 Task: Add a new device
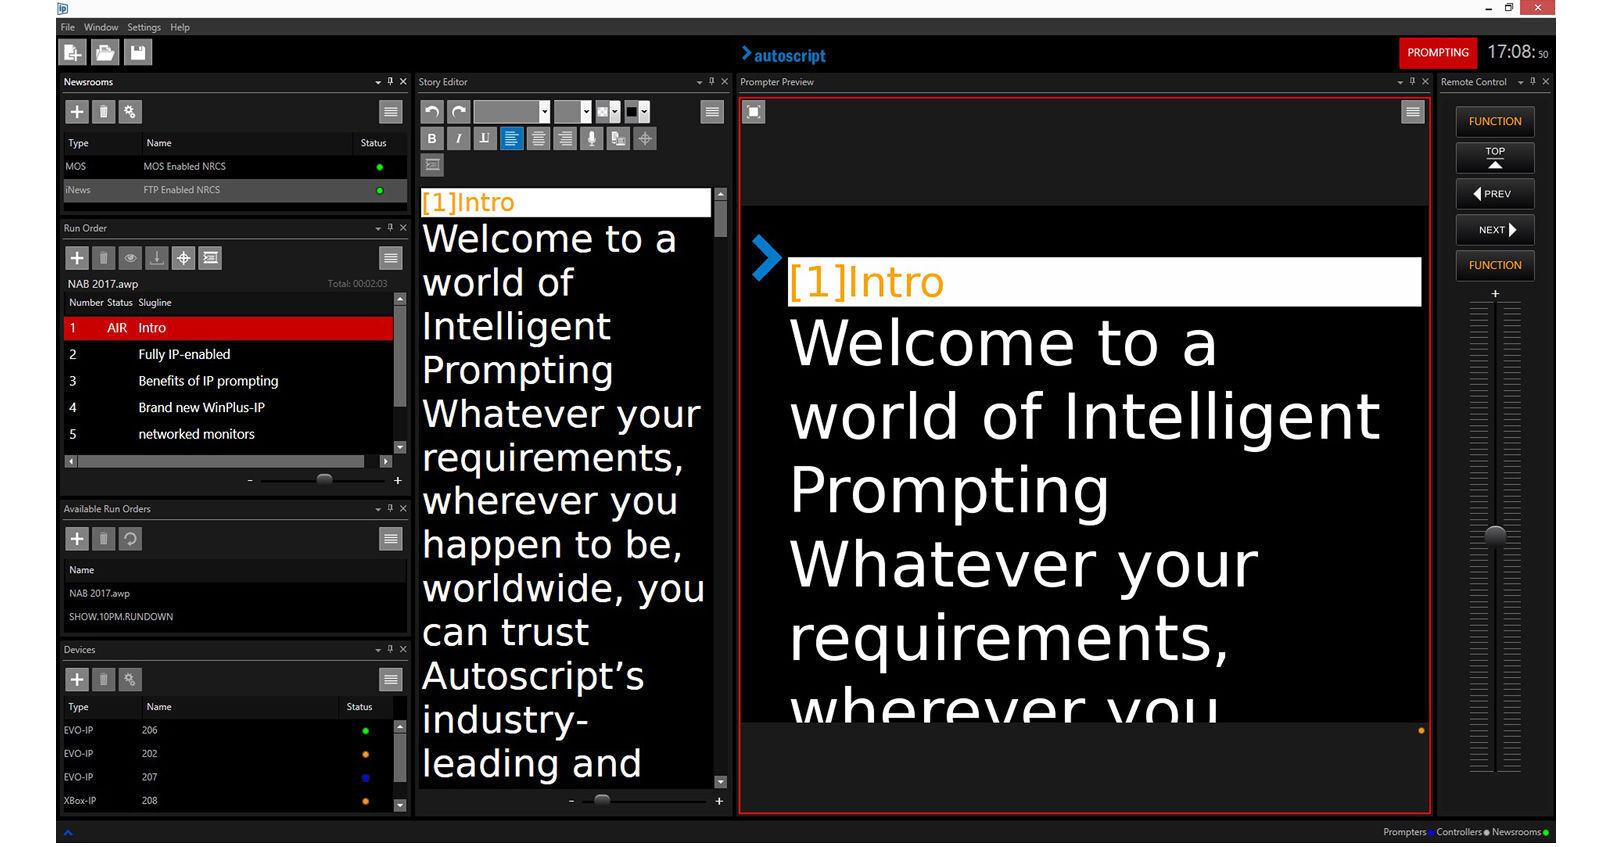tap(77, 680)
